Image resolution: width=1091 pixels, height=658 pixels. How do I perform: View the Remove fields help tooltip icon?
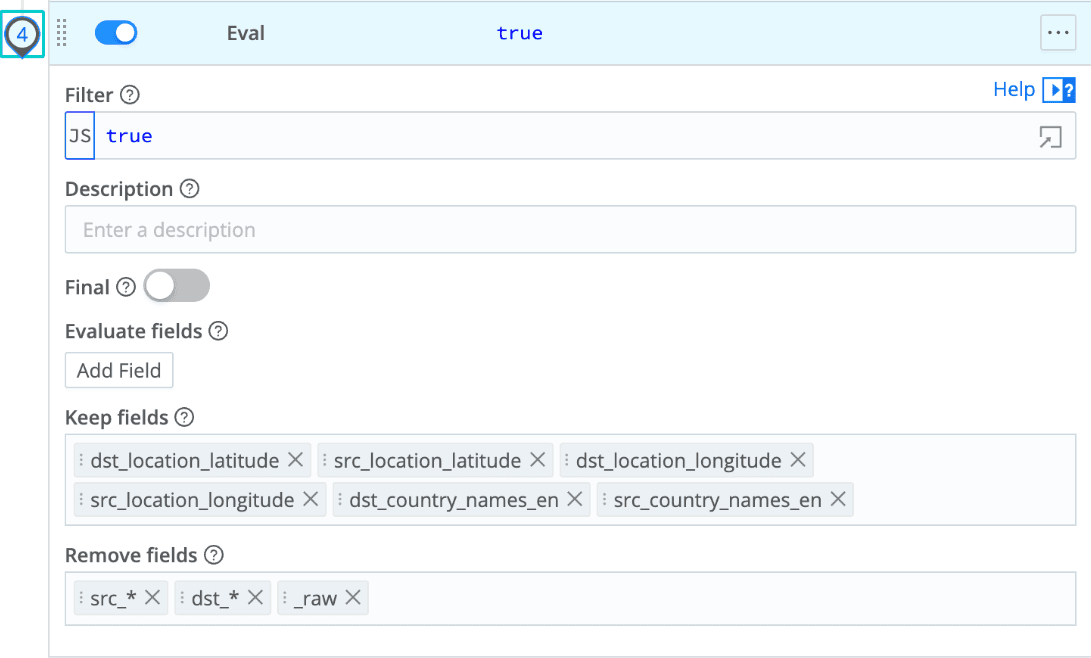[x=213, y=555]
